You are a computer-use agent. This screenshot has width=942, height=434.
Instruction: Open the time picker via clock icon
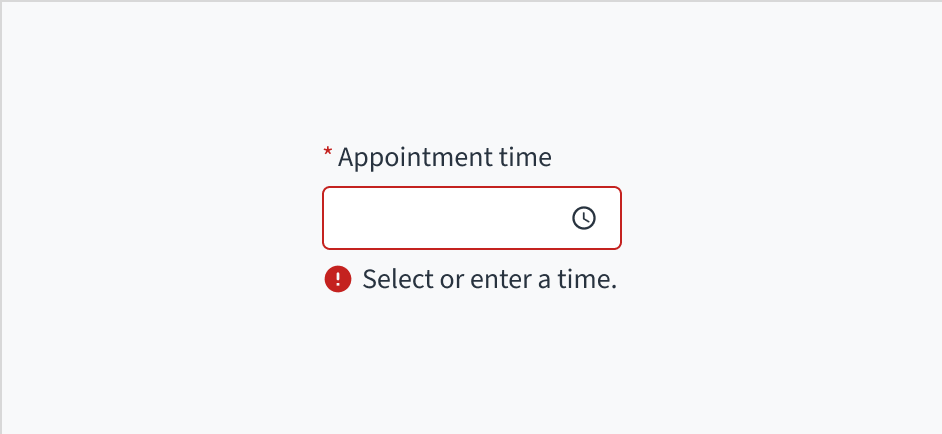coord(584,218)
